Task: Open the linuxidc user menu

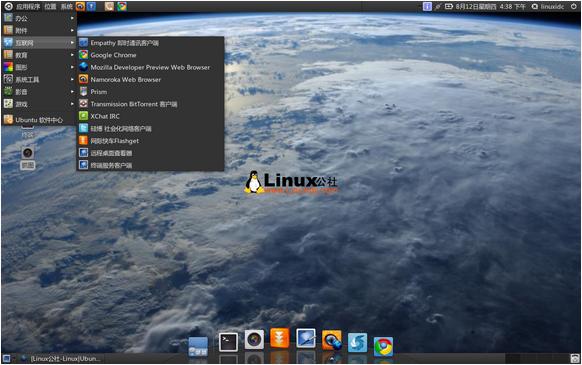Action: [x=548, y=6]
